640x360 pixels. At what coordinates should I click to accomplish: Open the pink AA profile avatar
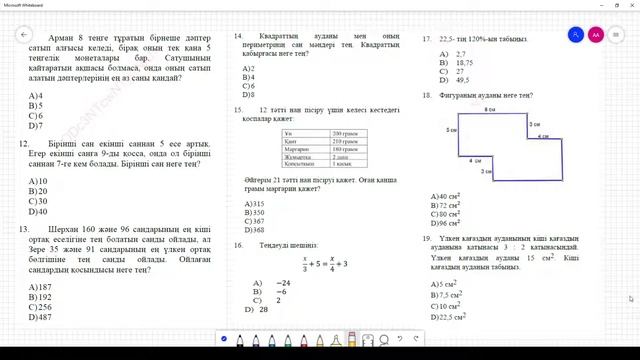pyautogui.click(x=596, y=35)
